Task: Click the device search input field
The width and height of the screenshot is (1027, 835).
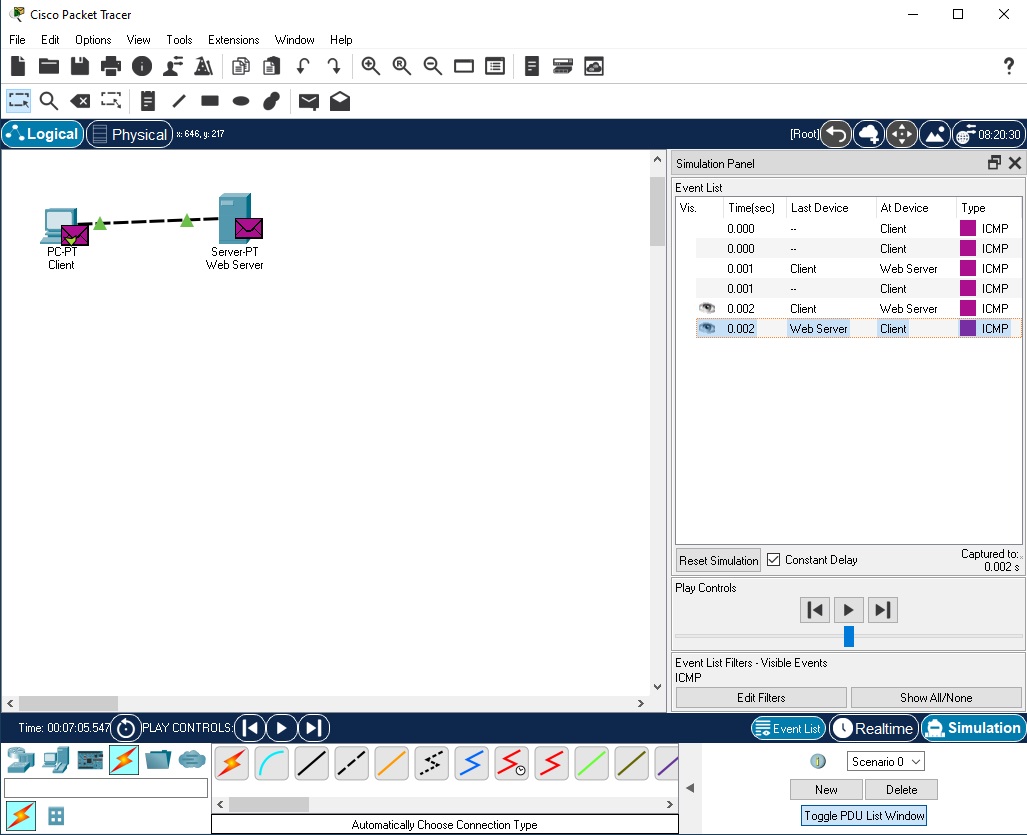Action: (106, 788)
